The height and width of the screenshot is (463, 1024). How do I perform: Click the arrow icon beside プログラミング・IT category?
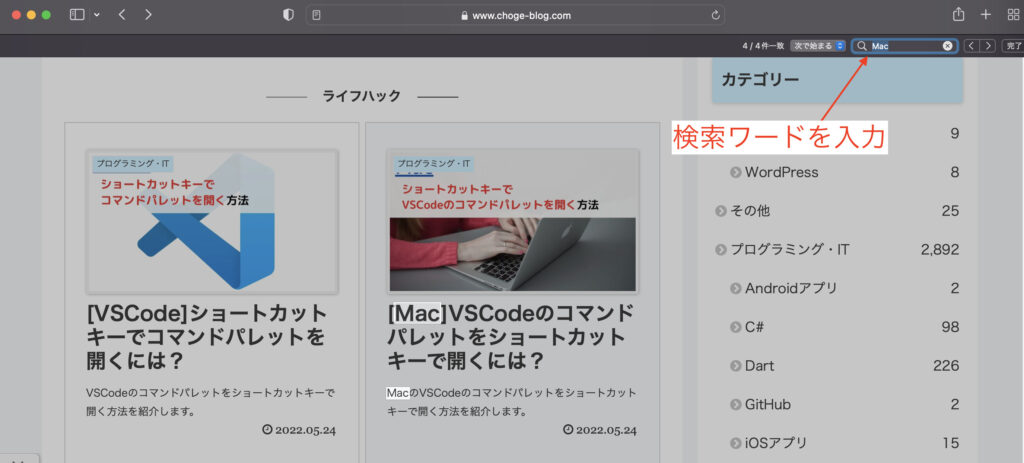click(721, 249)
